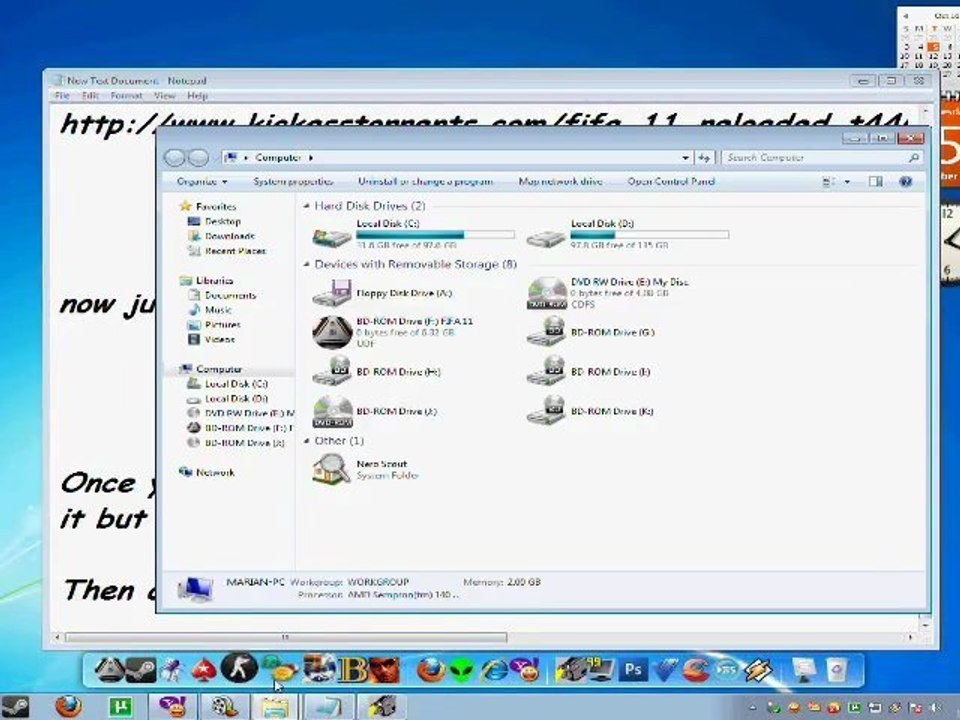Screen dimensions: 960x720
Task: Select the BD-ROM Drive (I:) icon
Action: coord(546,372)
